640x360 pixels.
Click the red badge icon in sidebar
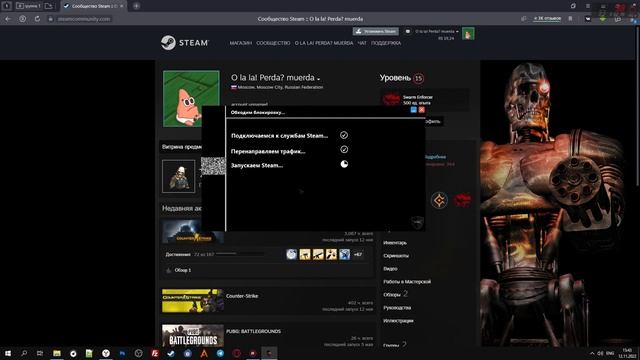point(462,200)
